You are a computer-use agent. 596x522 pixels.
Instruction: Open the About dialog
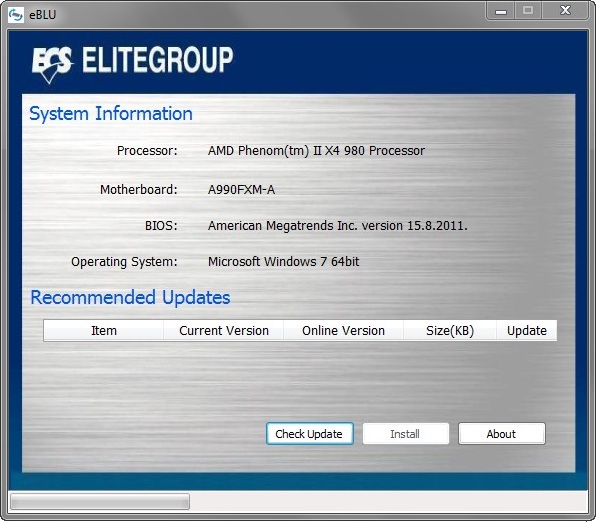(502, 433)
